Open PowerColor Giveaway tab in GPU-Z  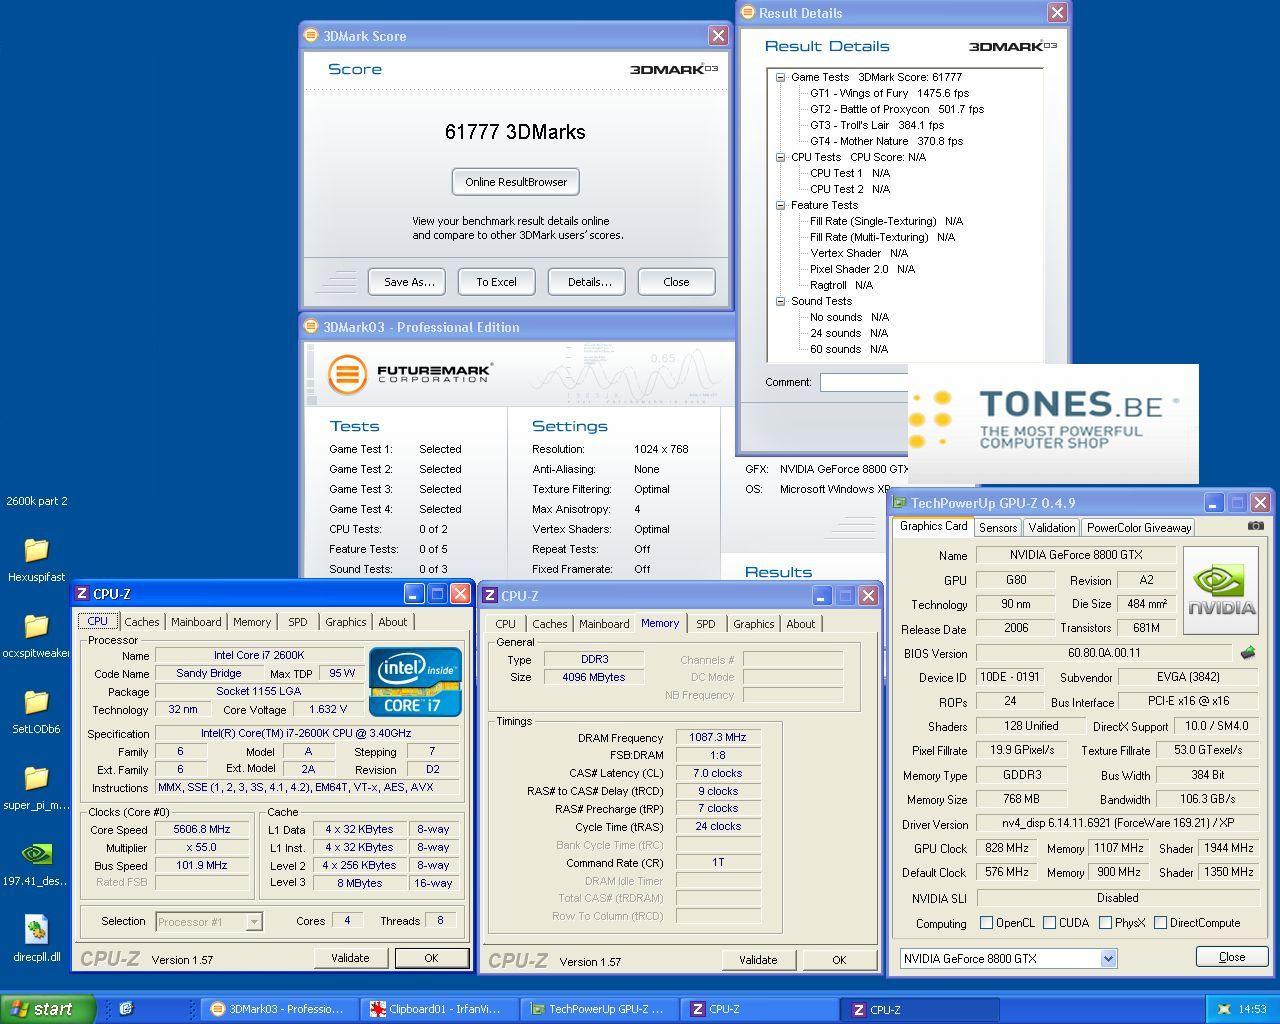(1139, 528)
